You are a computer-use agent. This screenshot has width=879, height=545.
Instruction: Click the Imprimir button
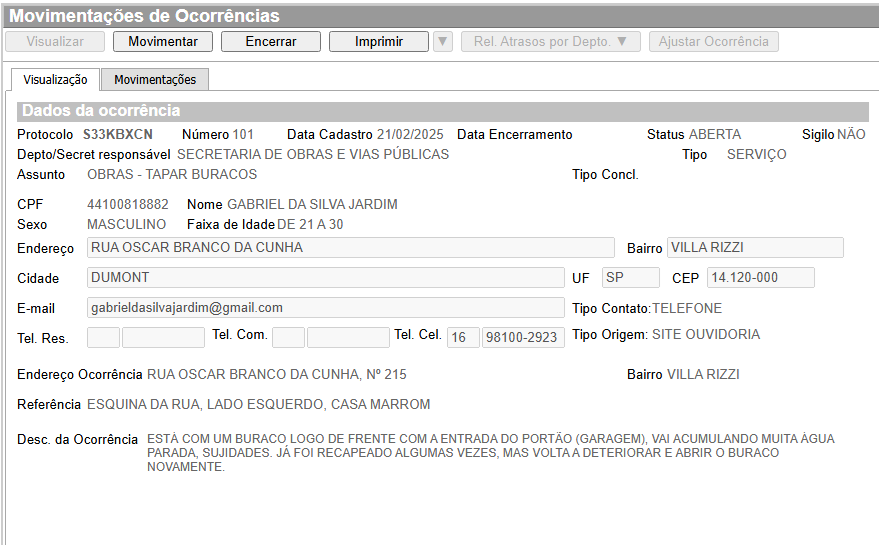pos(379,42)
